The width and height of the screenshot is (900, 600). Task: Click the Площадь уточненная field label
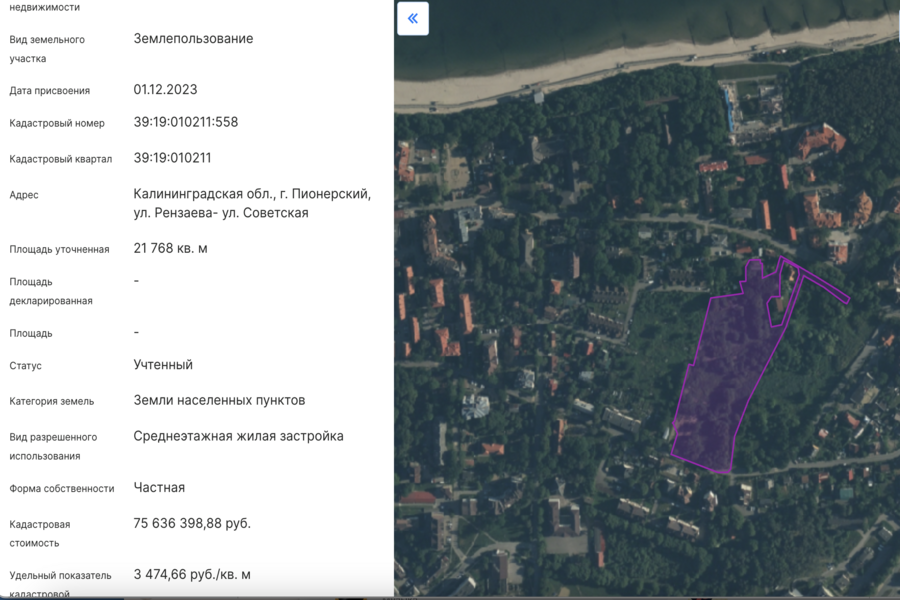pos(59,249)
